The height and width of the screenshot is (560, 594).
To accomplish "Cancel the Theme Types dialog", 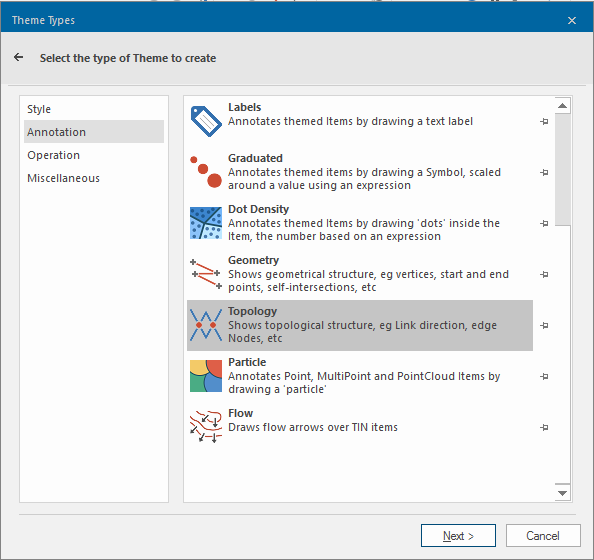I will (543, 536).
